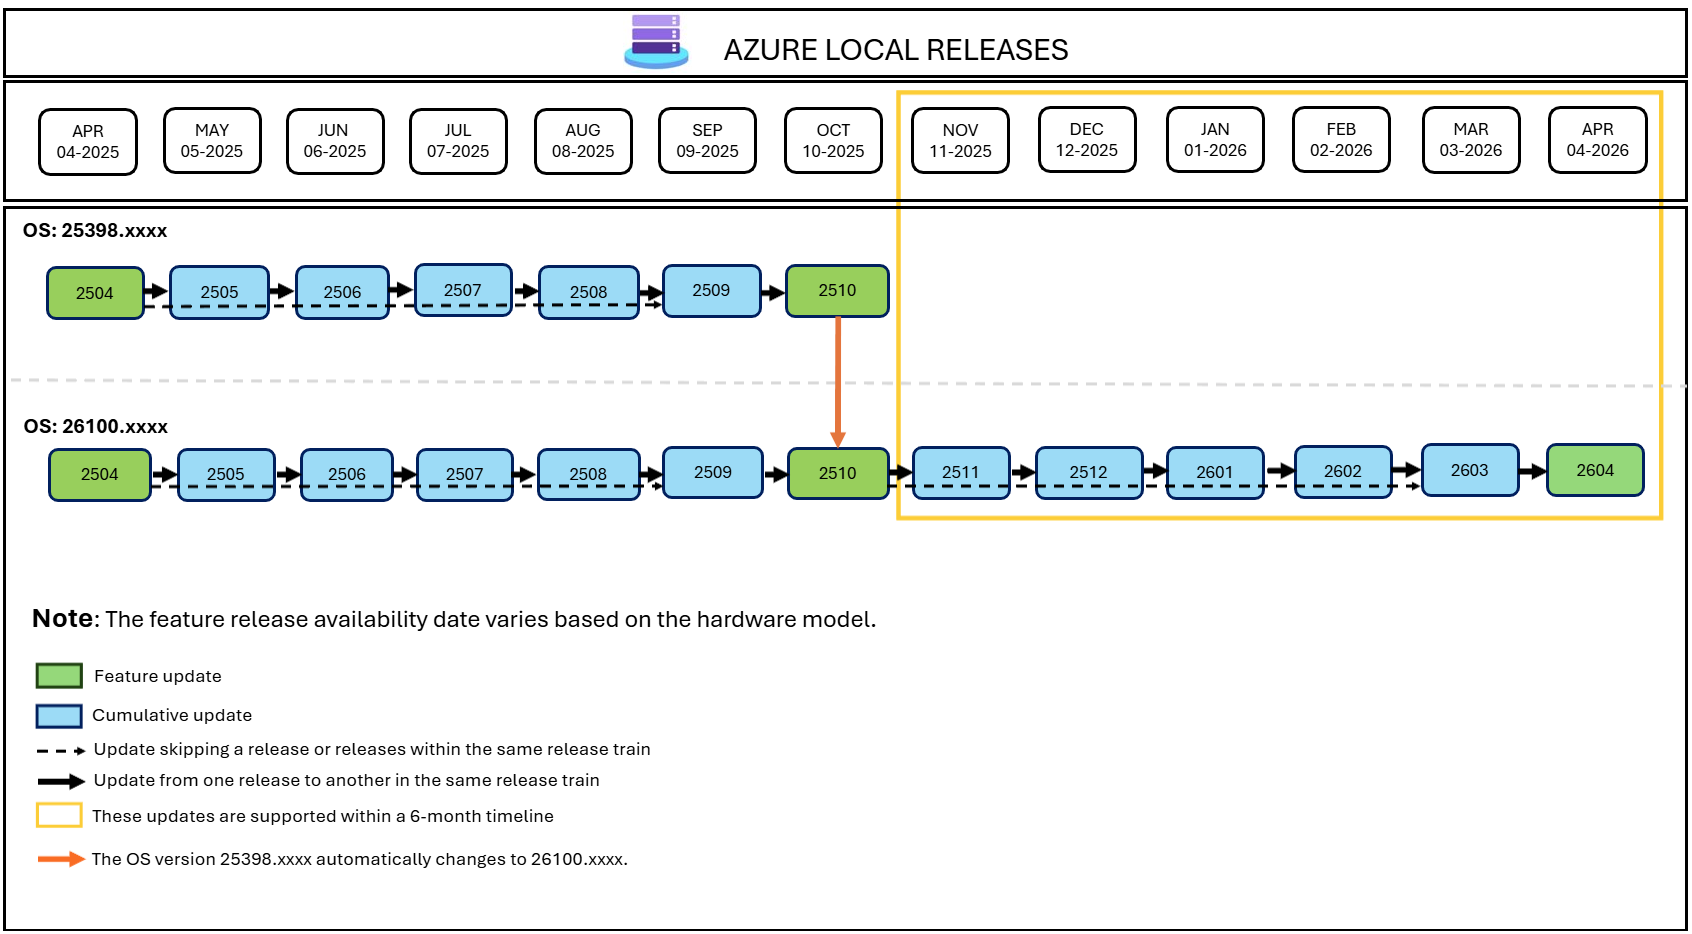Click the dashed arrow legend icon
1692x934 pixels.
click(x=61, y=751)
